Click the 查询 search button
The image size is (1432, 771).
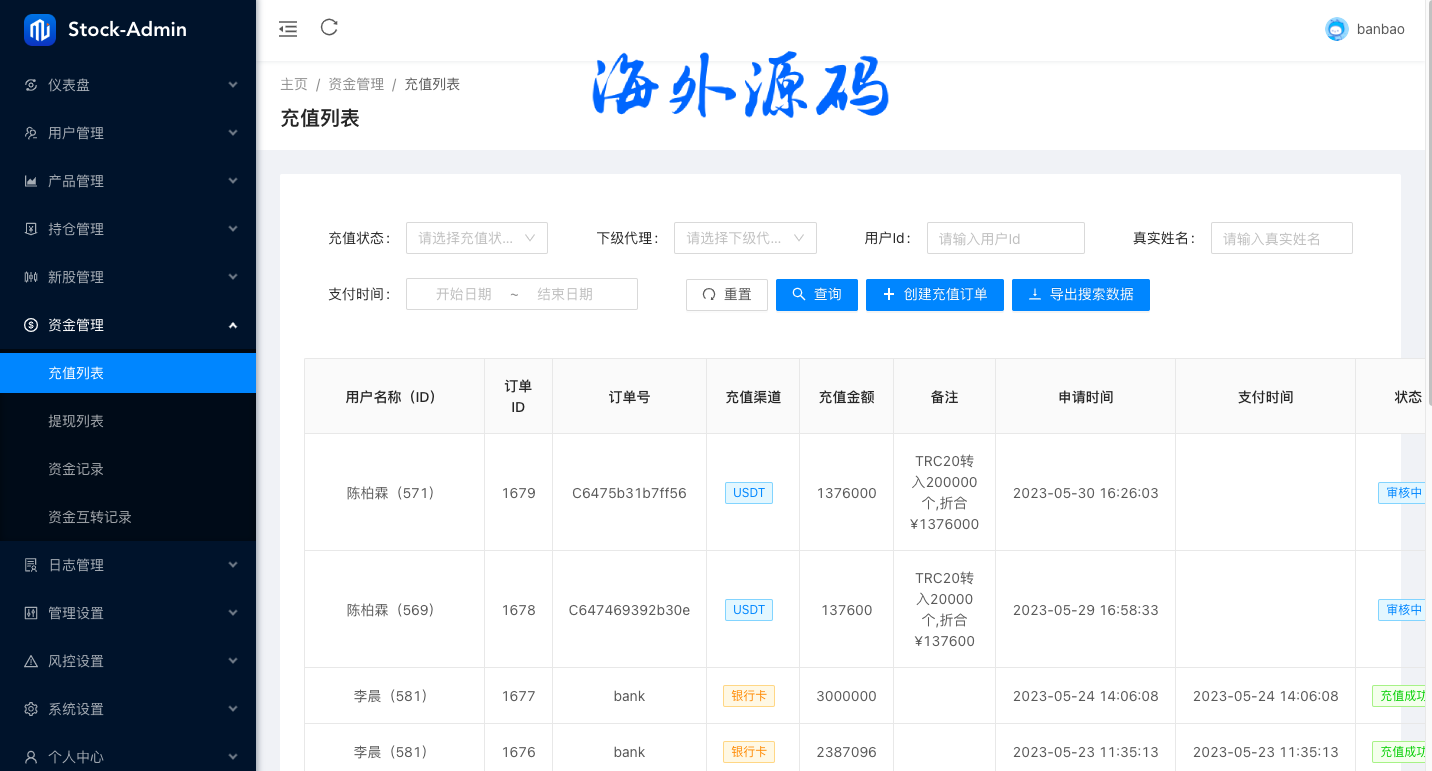[x=816, y=295]
